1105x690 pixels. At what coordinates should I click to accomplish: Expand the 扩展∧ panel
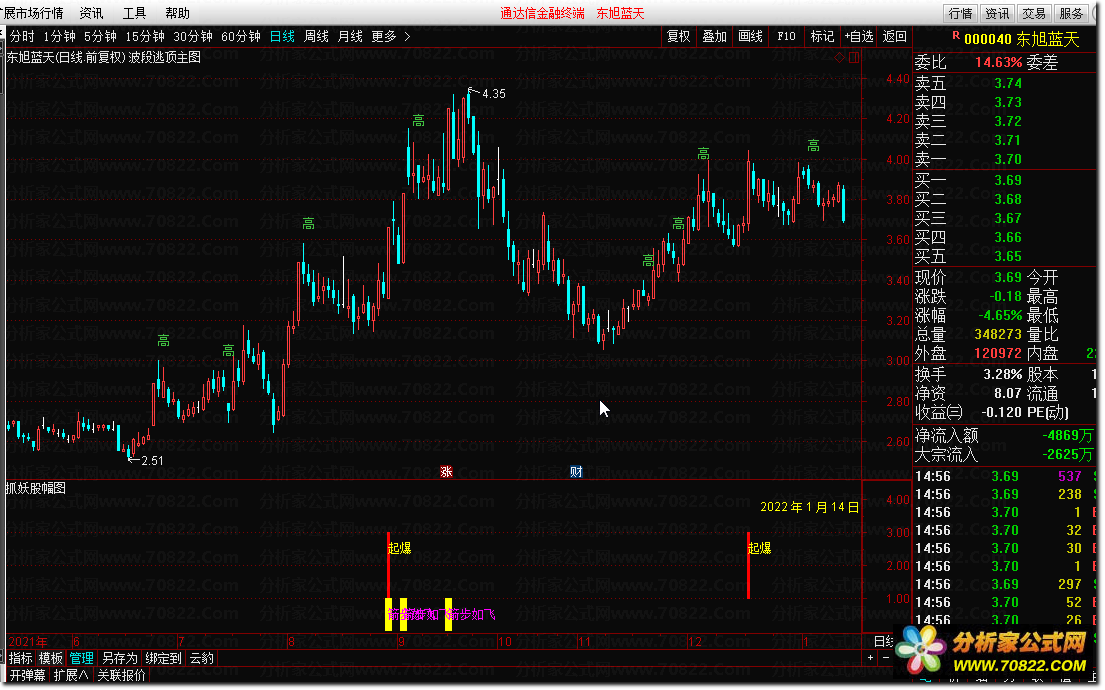71,675
